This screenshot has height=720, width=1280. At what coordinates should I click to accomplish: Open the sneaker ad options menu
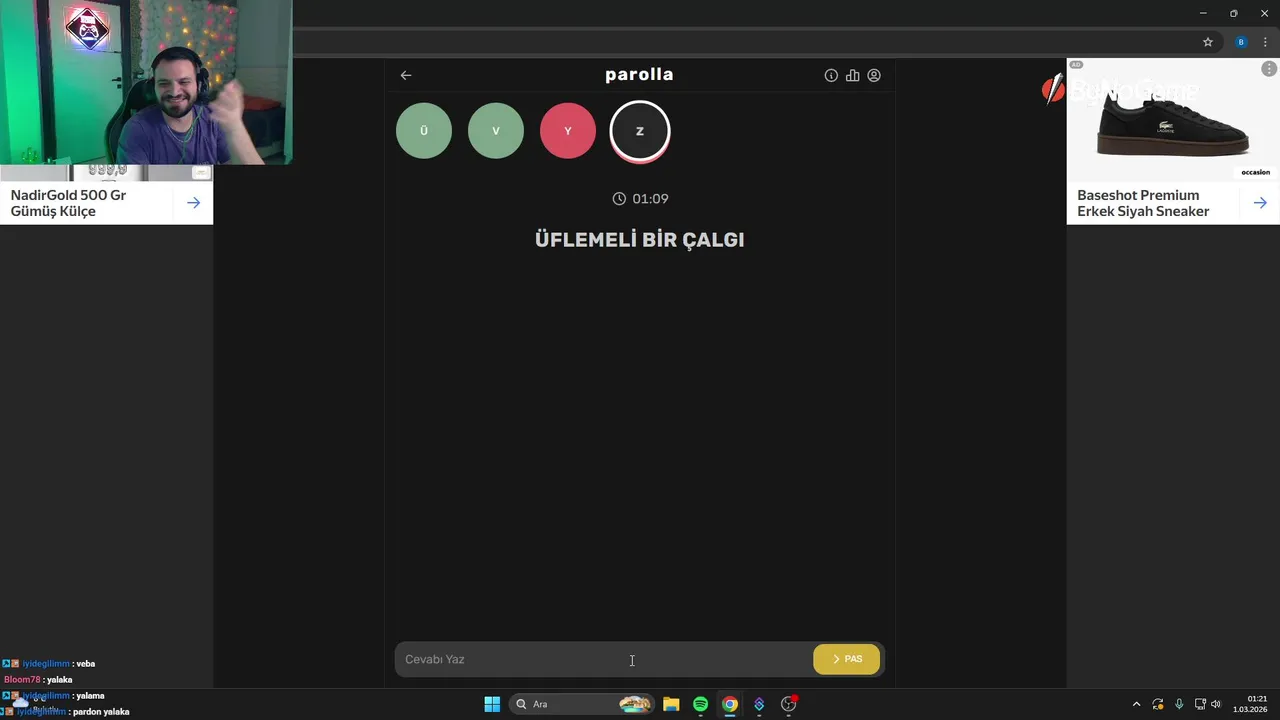(1269, 69)
